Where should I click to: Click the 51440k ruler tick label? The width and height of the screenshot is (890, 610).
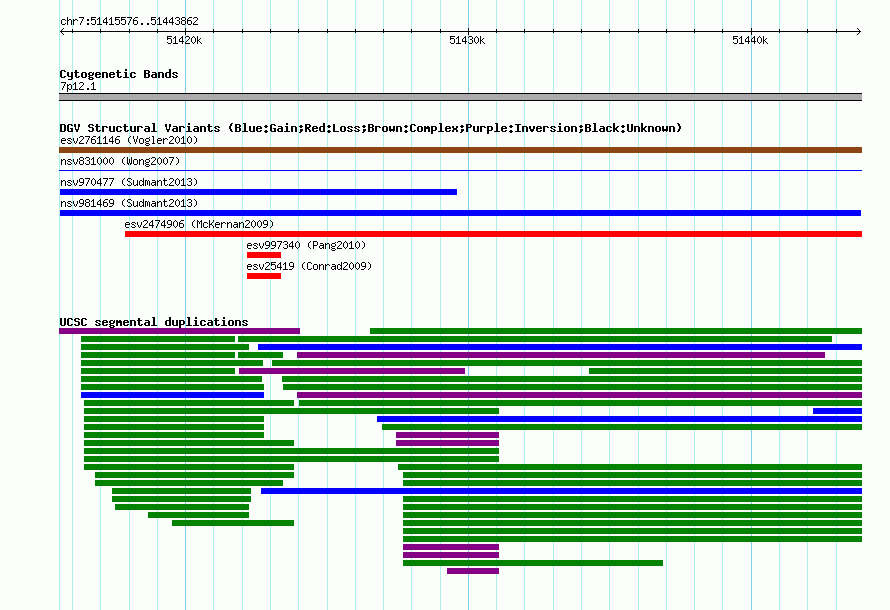750,40
